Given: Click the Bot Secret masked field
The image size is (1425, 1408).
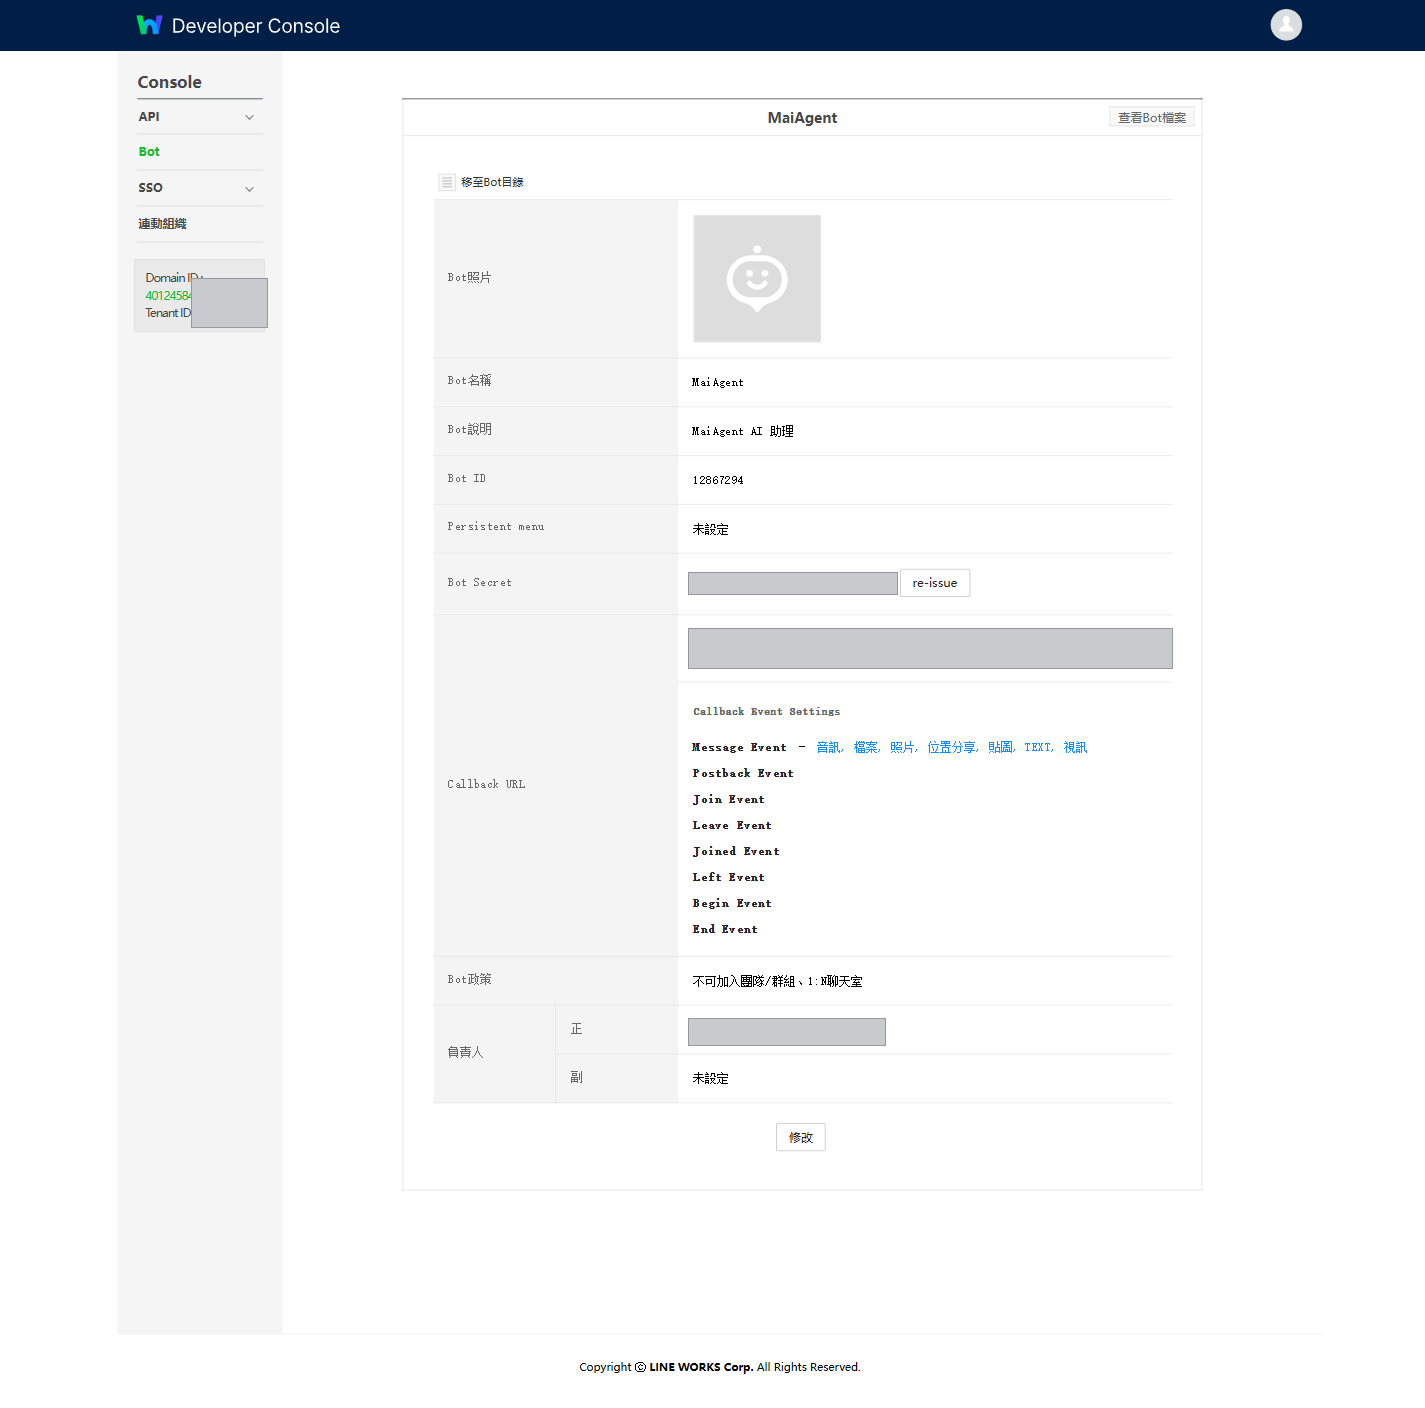Looking at the screenshot, I should (793, 583).
